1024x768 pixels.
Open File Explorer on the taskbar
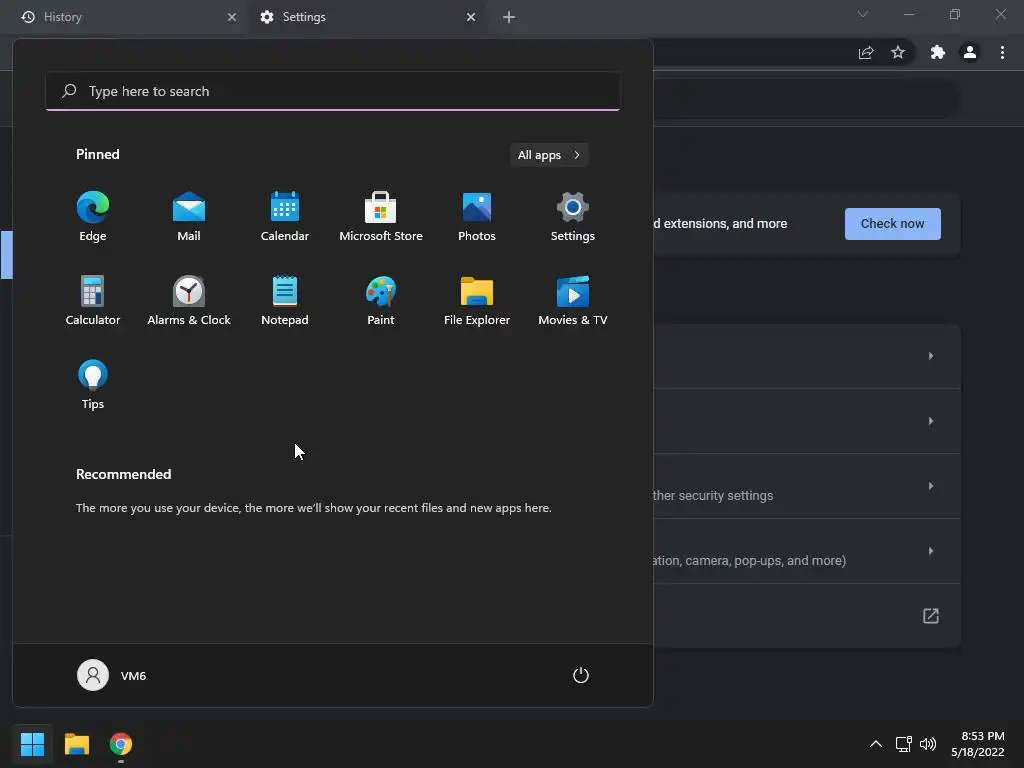point(76,744)
